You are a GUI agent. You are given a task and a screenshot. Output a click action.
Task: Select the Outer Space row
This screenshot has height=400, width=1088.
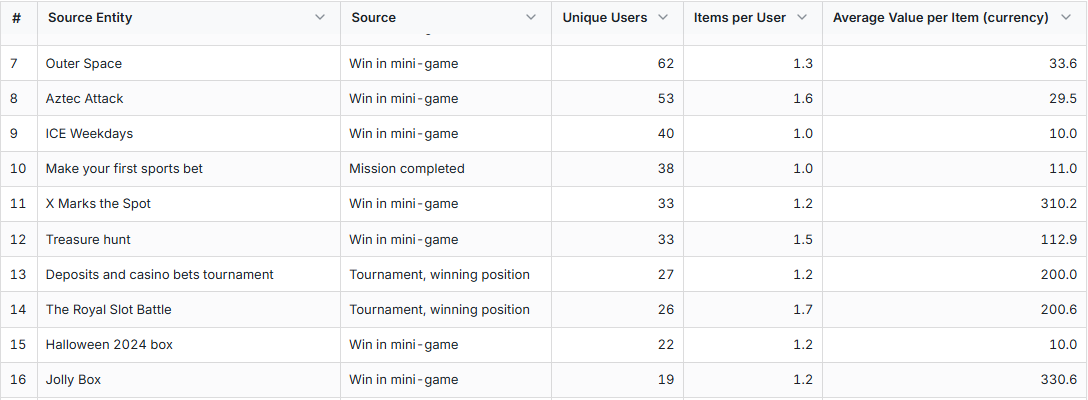(x=84, y=63)
